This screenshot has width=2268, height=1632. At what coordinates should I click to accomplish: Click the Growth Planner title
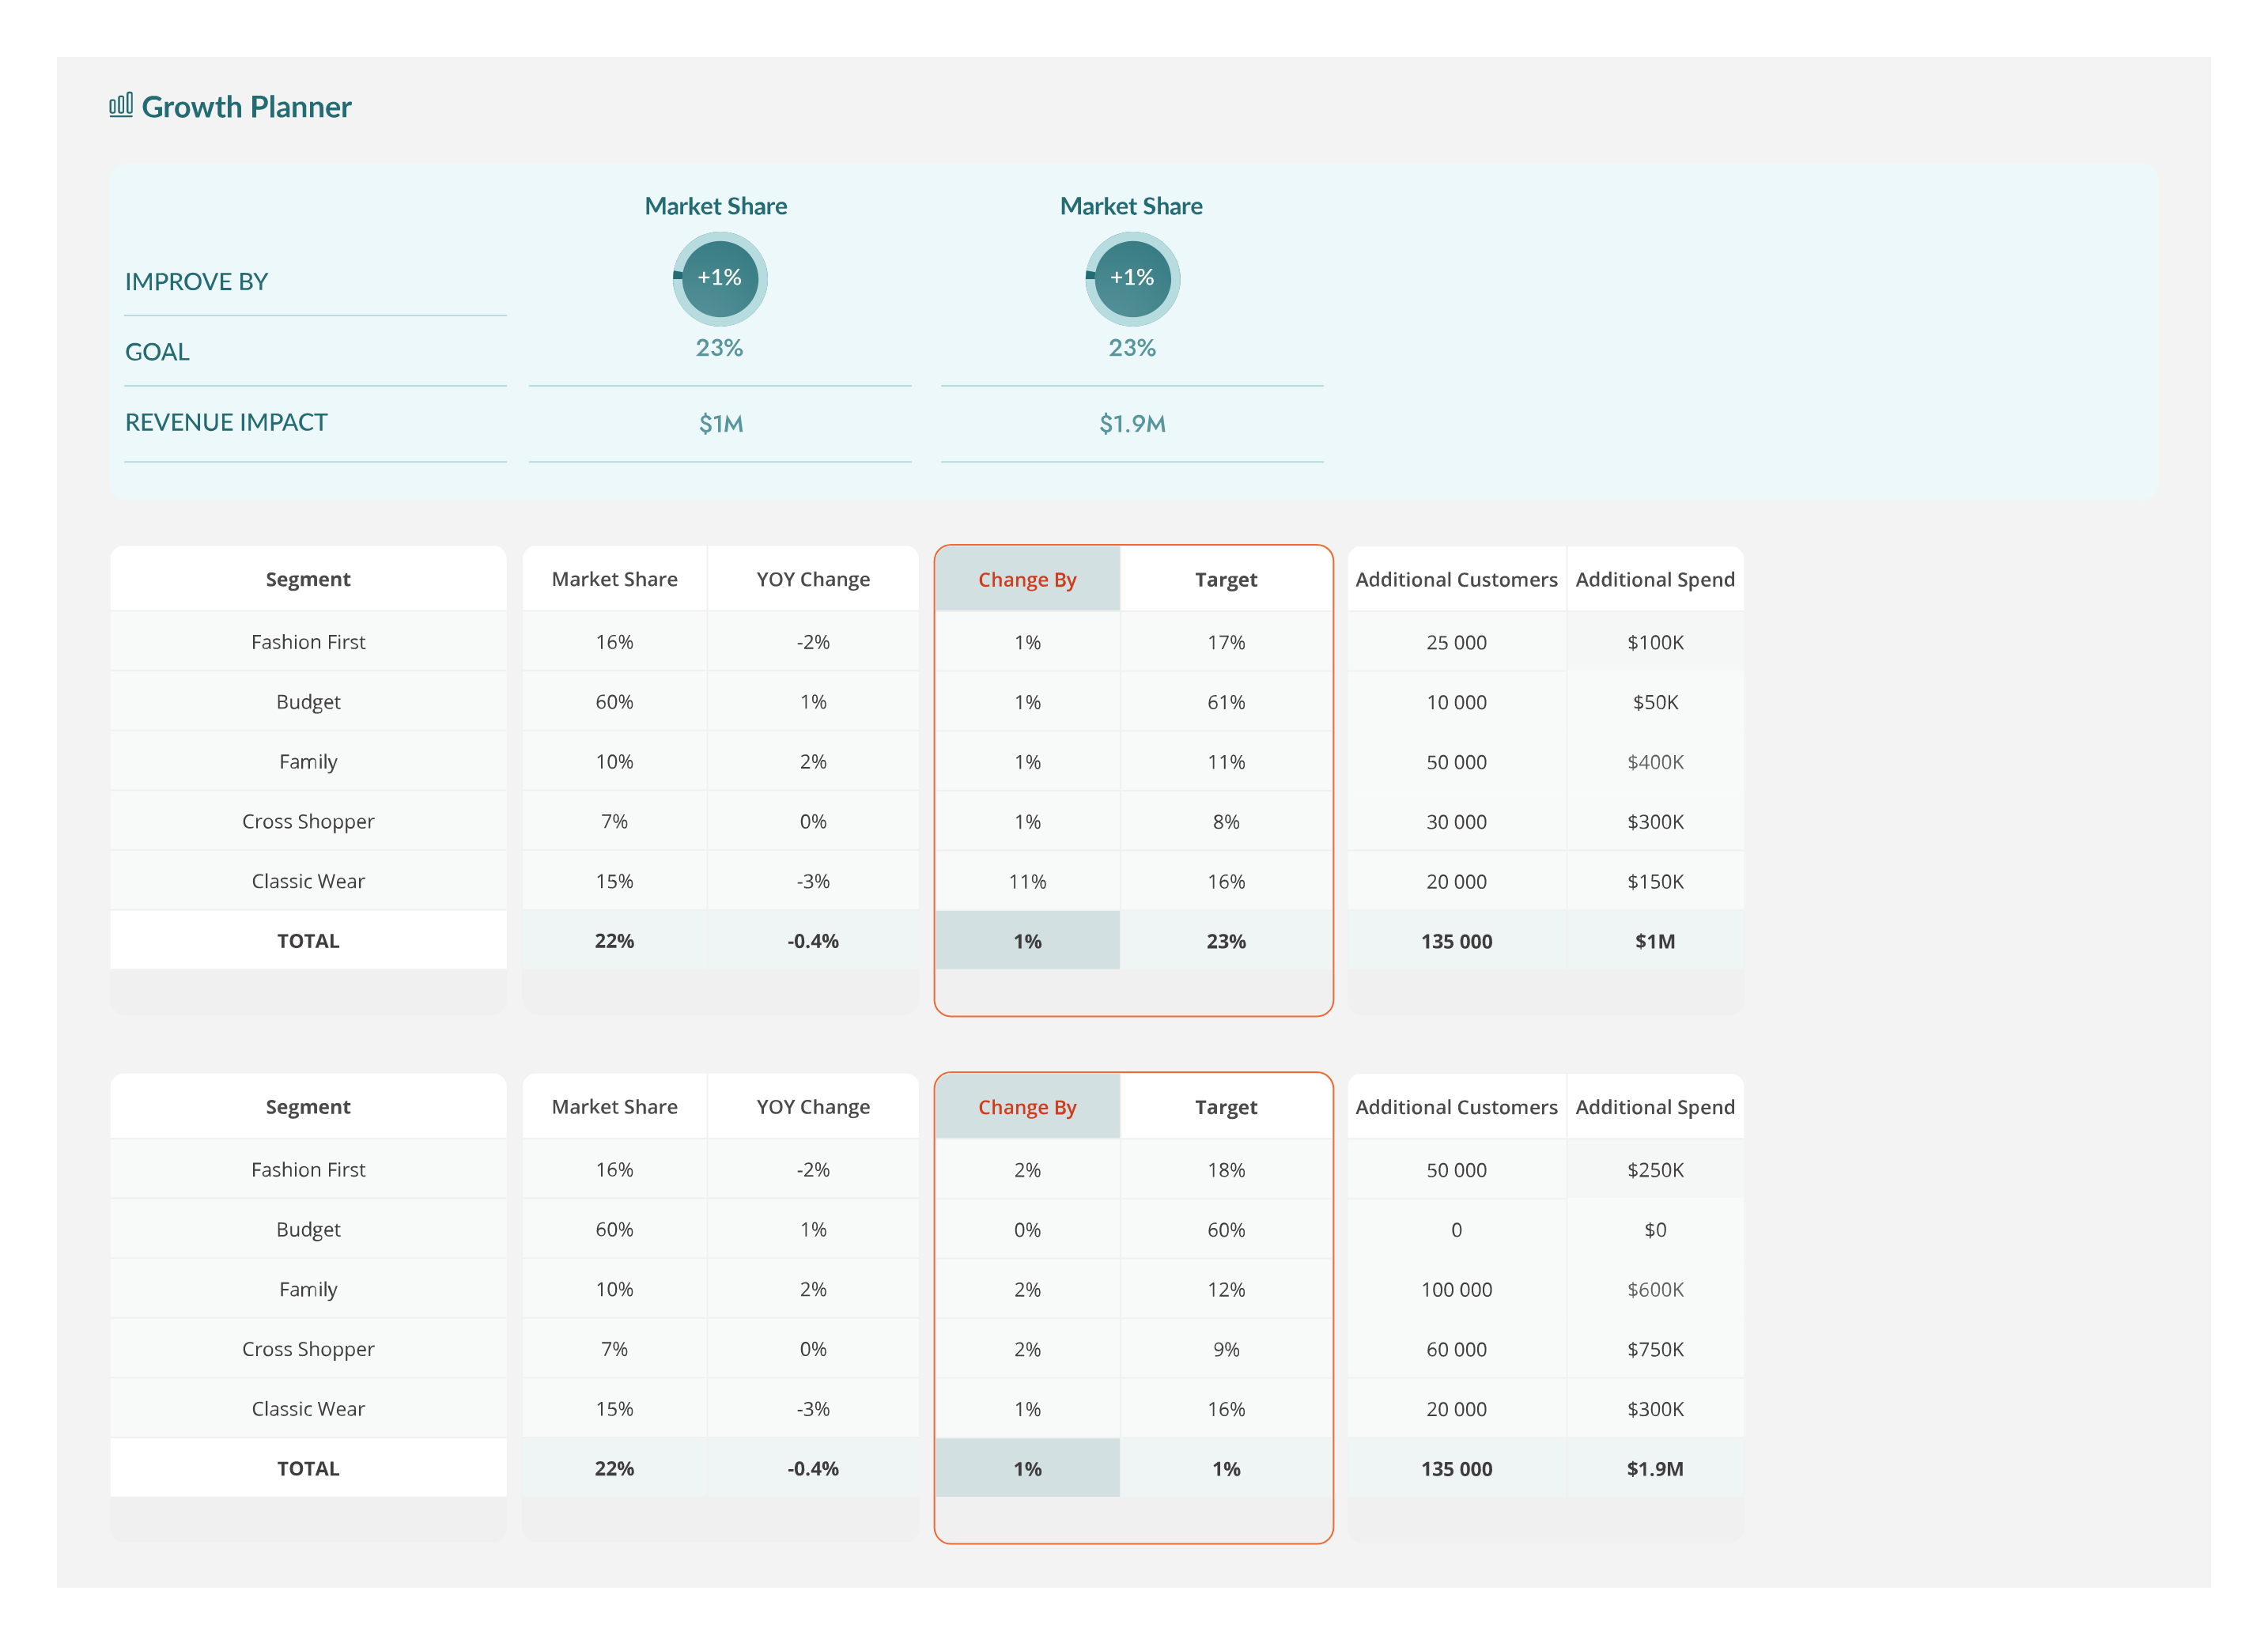pos(246,107)
